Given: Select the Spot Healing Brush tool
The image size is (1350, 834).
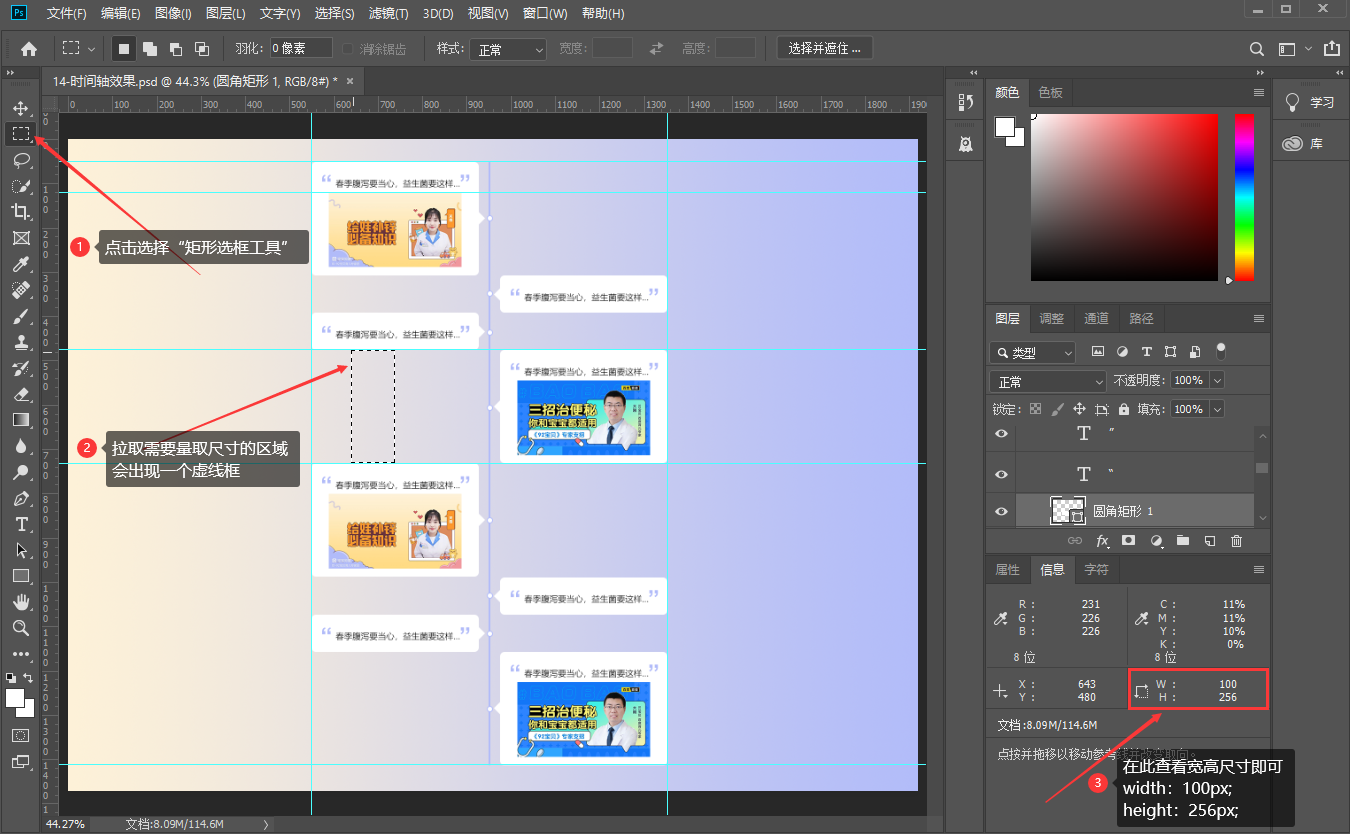Looking at the screenshot, I should [20, 290].
